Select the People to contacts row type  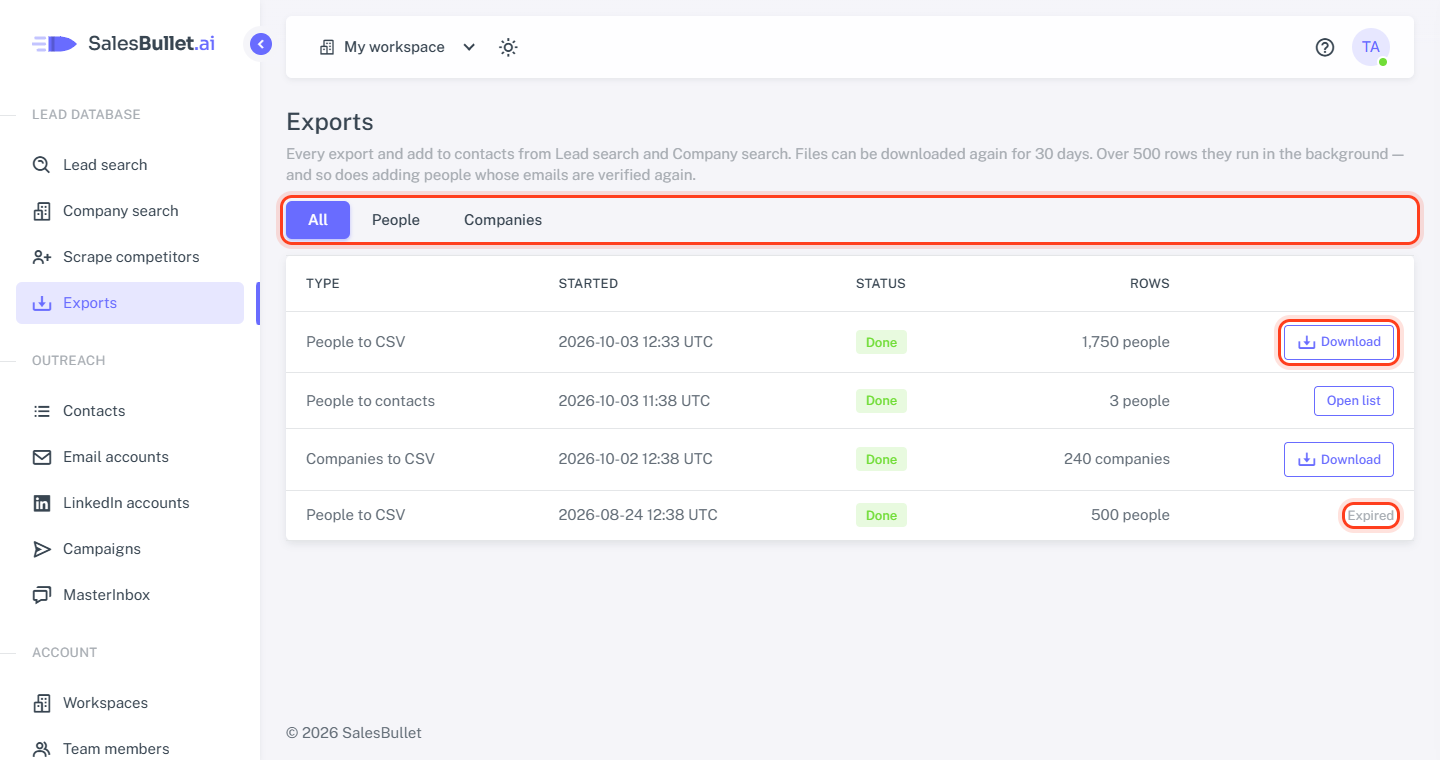[371, 401]
